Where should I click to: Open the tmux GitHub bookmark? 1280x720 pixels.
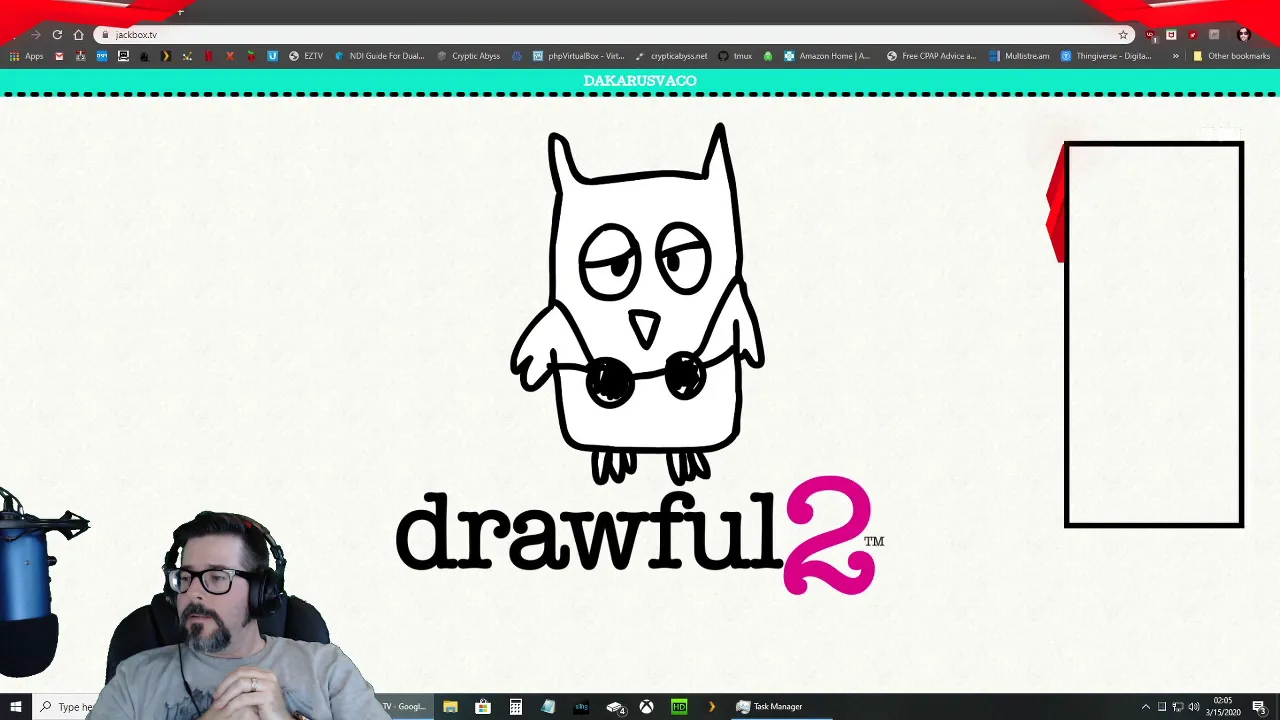[735, 56]
